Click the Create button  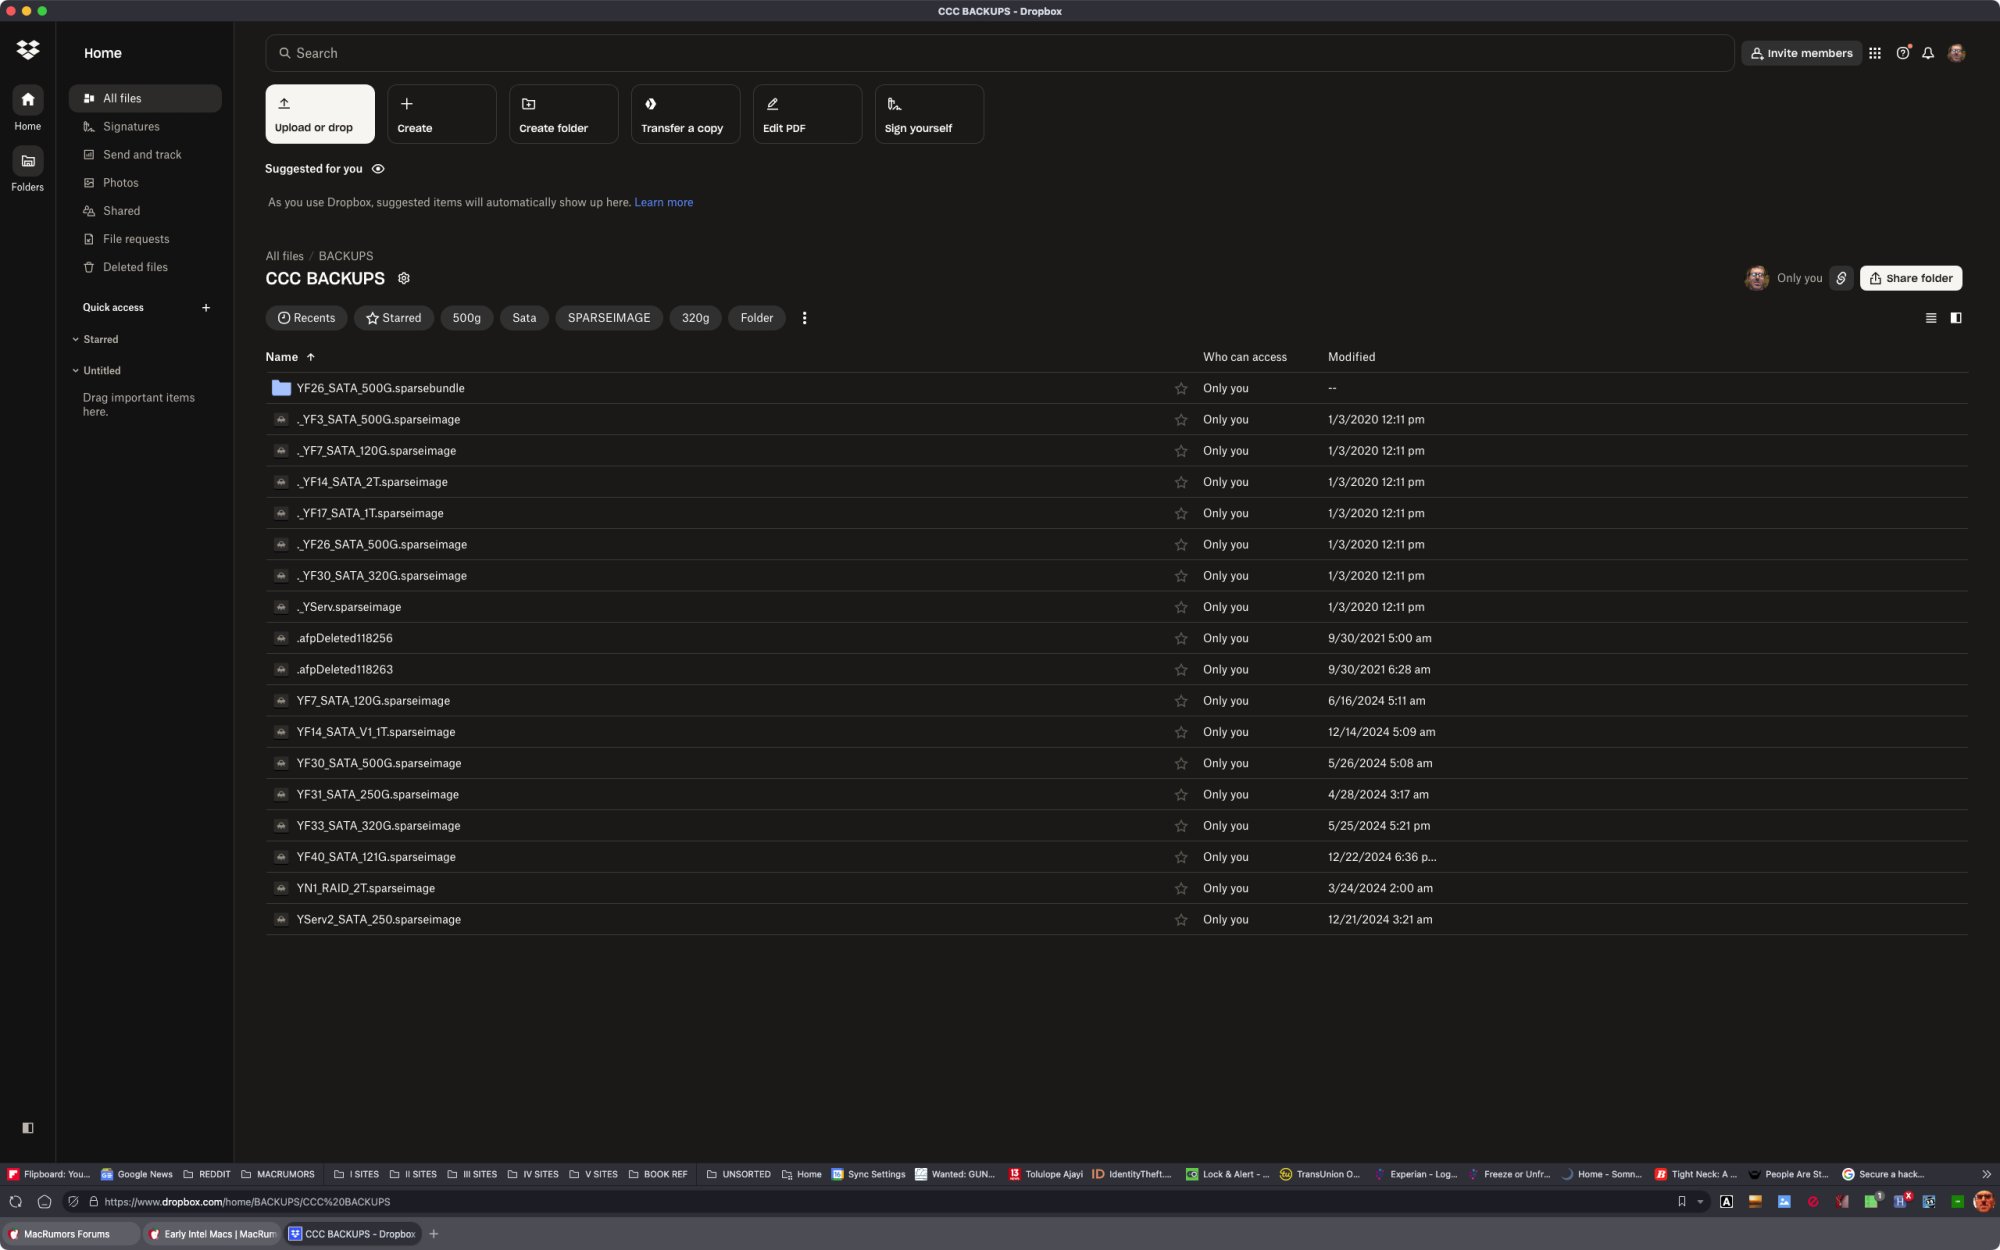point(441,114)
